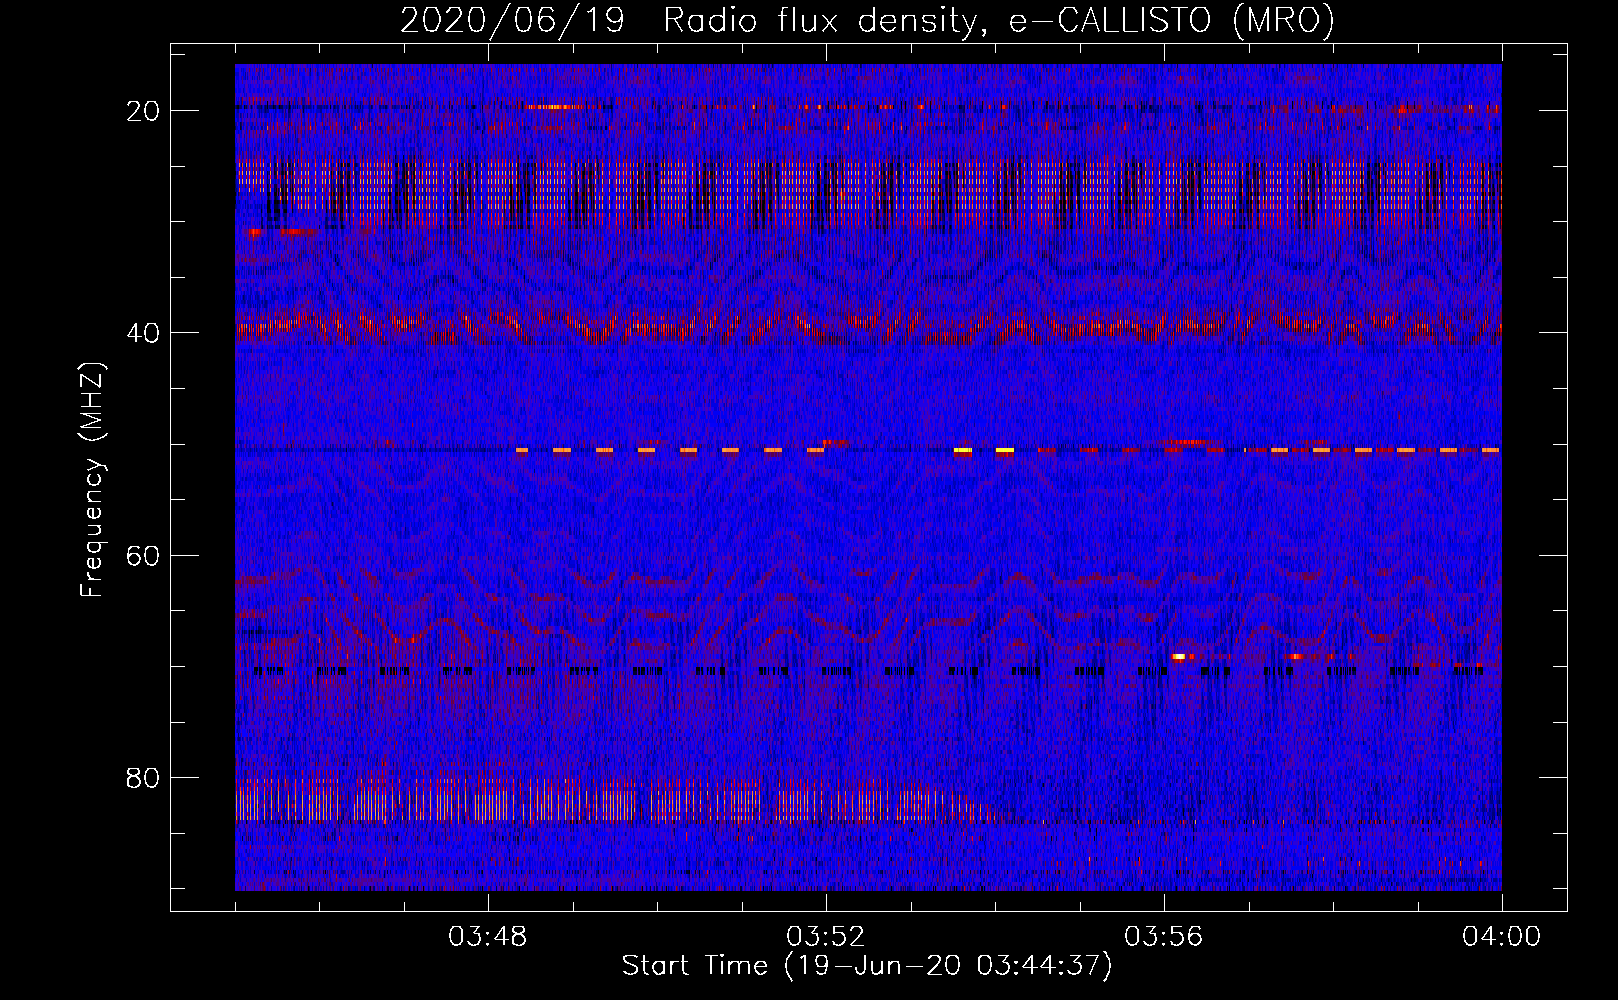Click the 03:56 time tick label
1618x1000 pixels.
[1164, 937]
